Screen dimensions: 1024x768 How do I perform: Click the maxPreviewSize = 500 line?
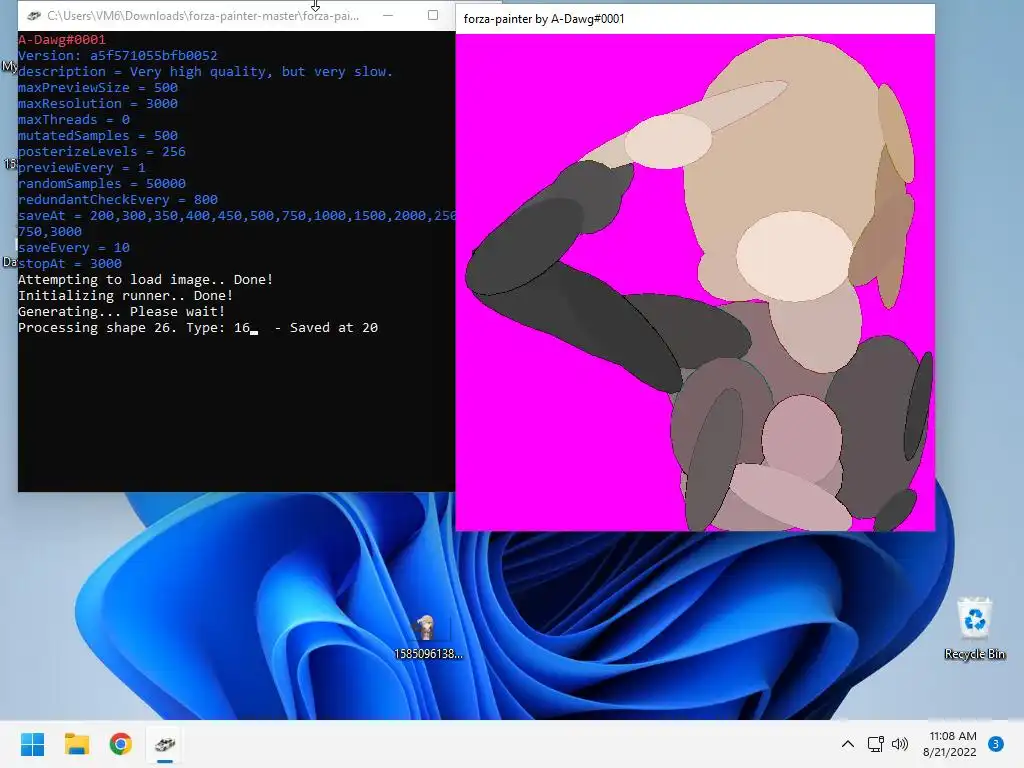[x=97, y=88]
